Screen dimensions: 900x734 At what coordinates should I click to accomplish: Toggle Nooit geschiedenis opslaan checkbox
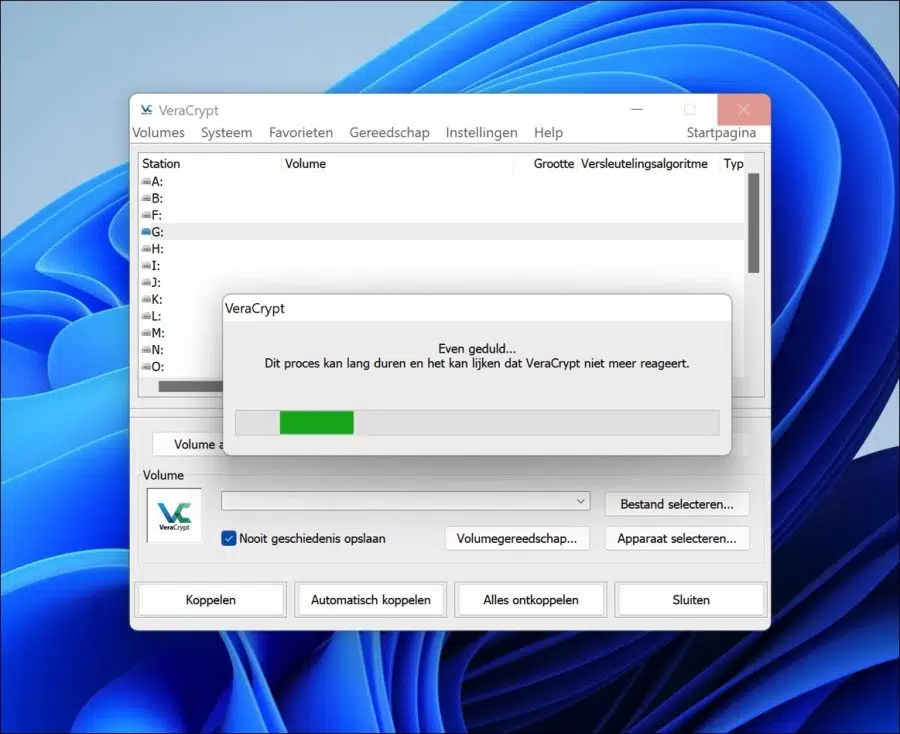point(228,538)
